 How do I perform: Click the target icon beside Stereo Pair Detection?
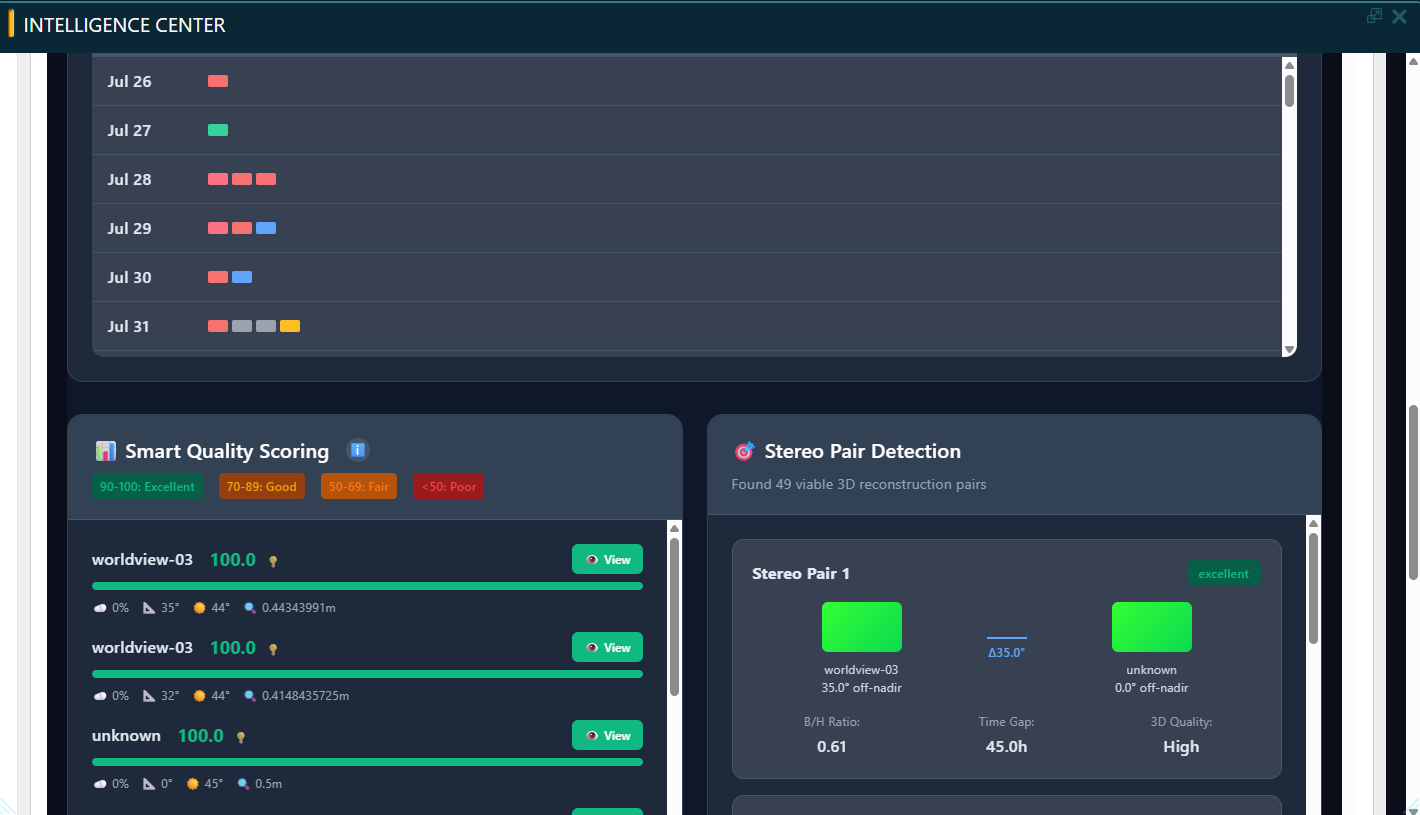click(744, 452)
